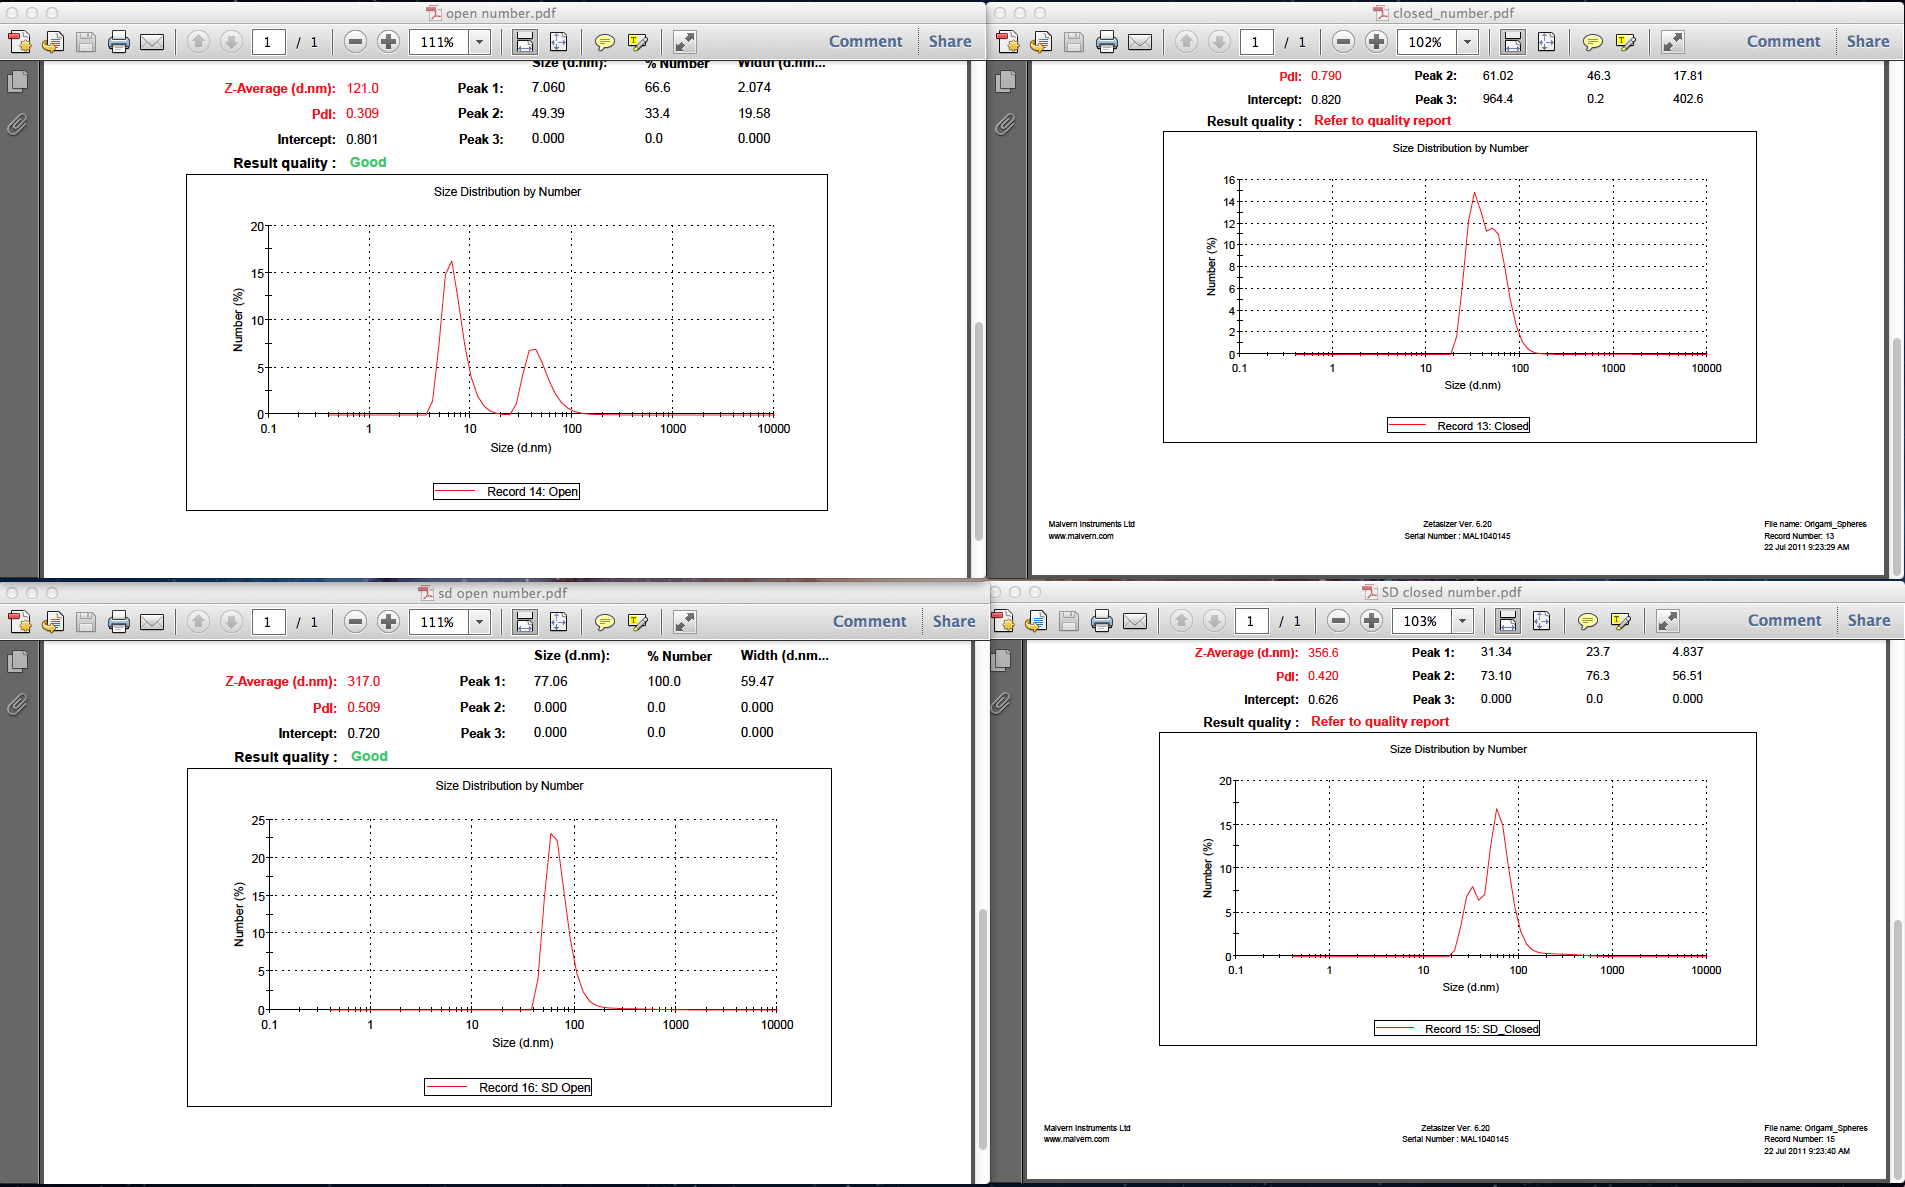
Task: Expand the 102% zoom dropdown in closed_number.pdf
Action: pos(1467,42)
